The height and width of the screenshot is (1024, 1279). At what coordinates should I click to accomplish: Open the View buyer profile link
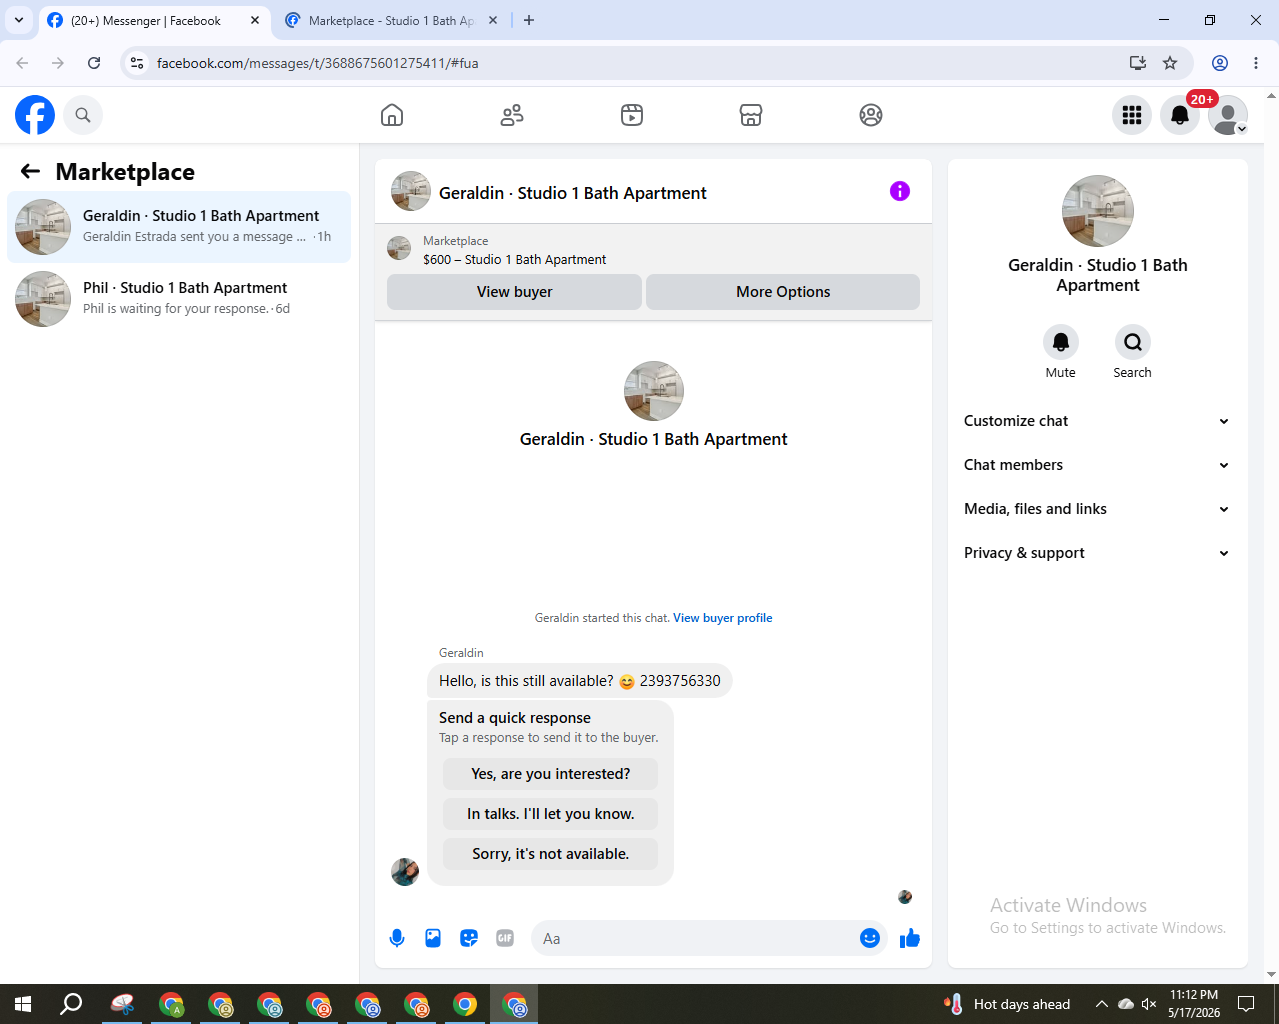723,618
